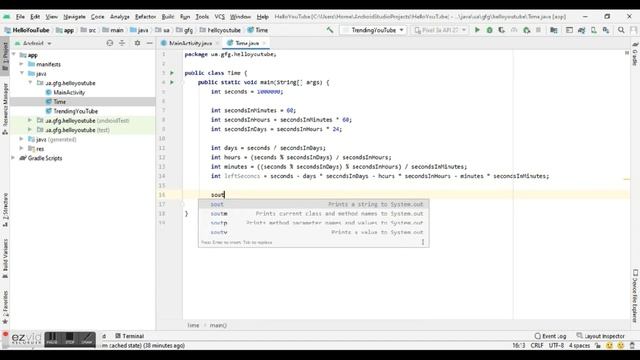Click 4 spaces indent setting
Image resolution: width=640 pixels, height=360 pixels.
pyautogui.click(x=580, y=345)
